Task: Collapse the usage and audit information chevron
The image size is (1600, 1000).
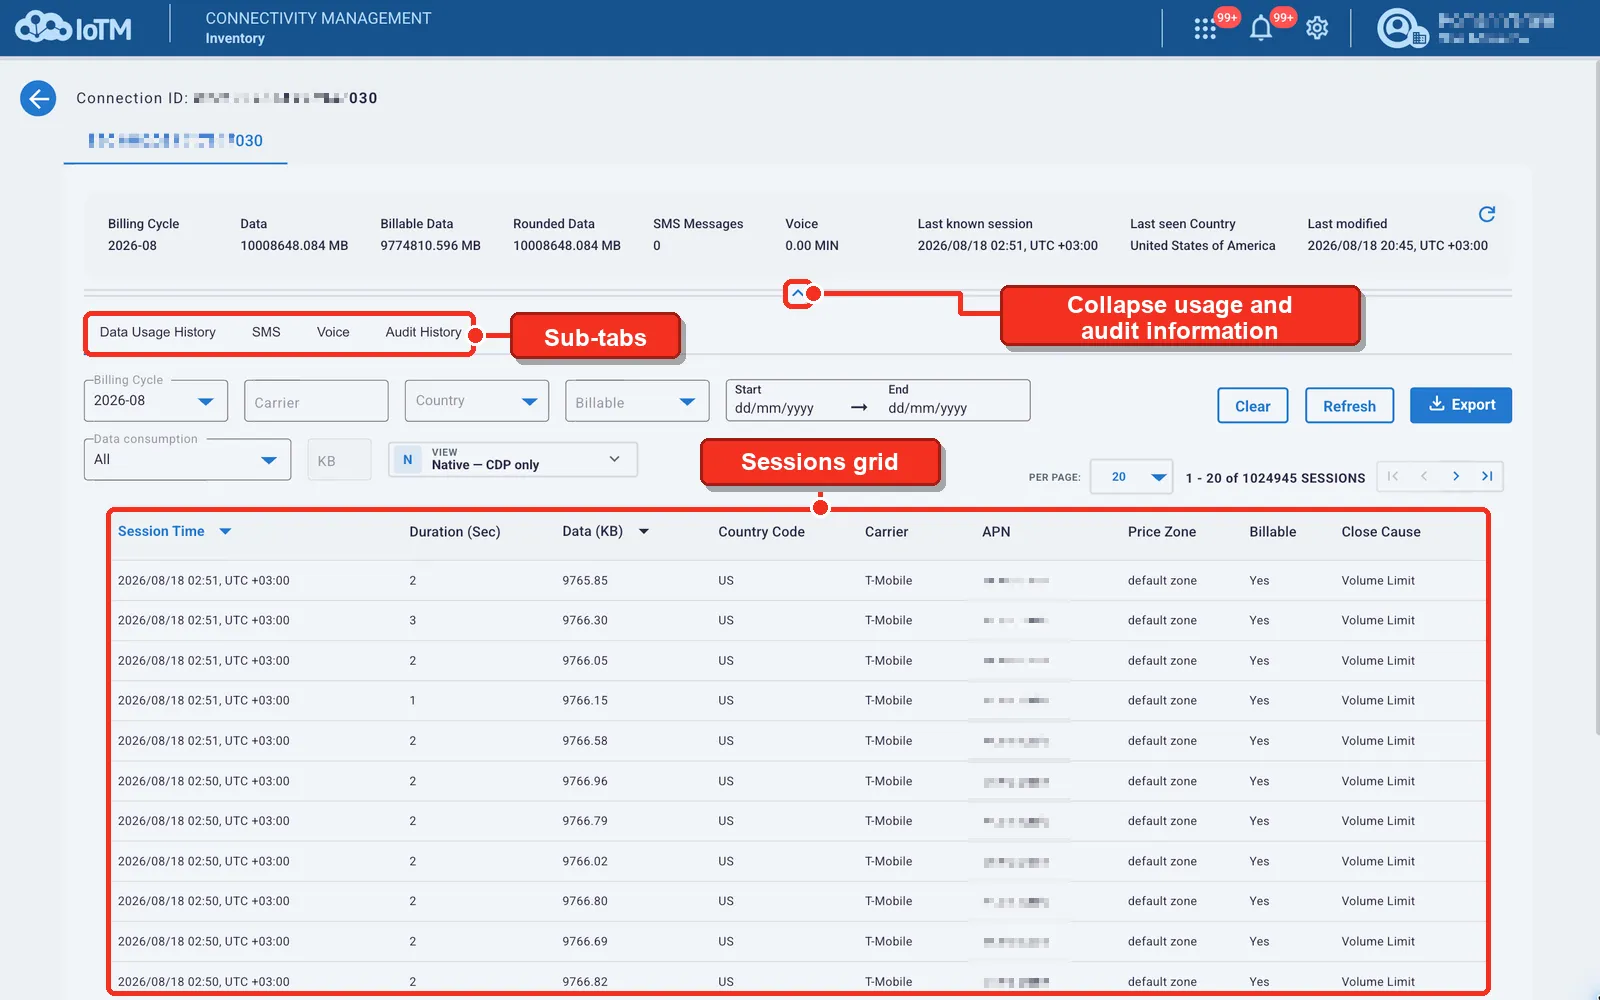Action: coord(797,294)
